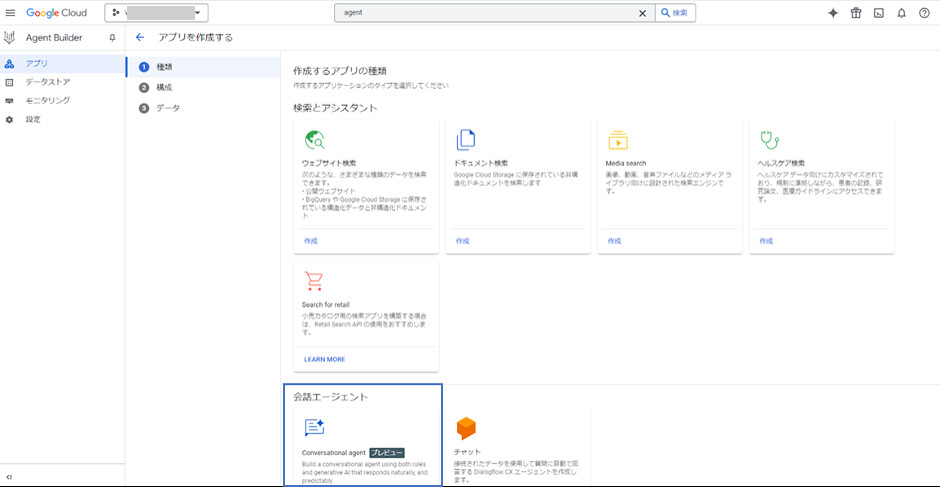
Task: Go back using the arrow beside アプリを作成する
Action: 140,38
